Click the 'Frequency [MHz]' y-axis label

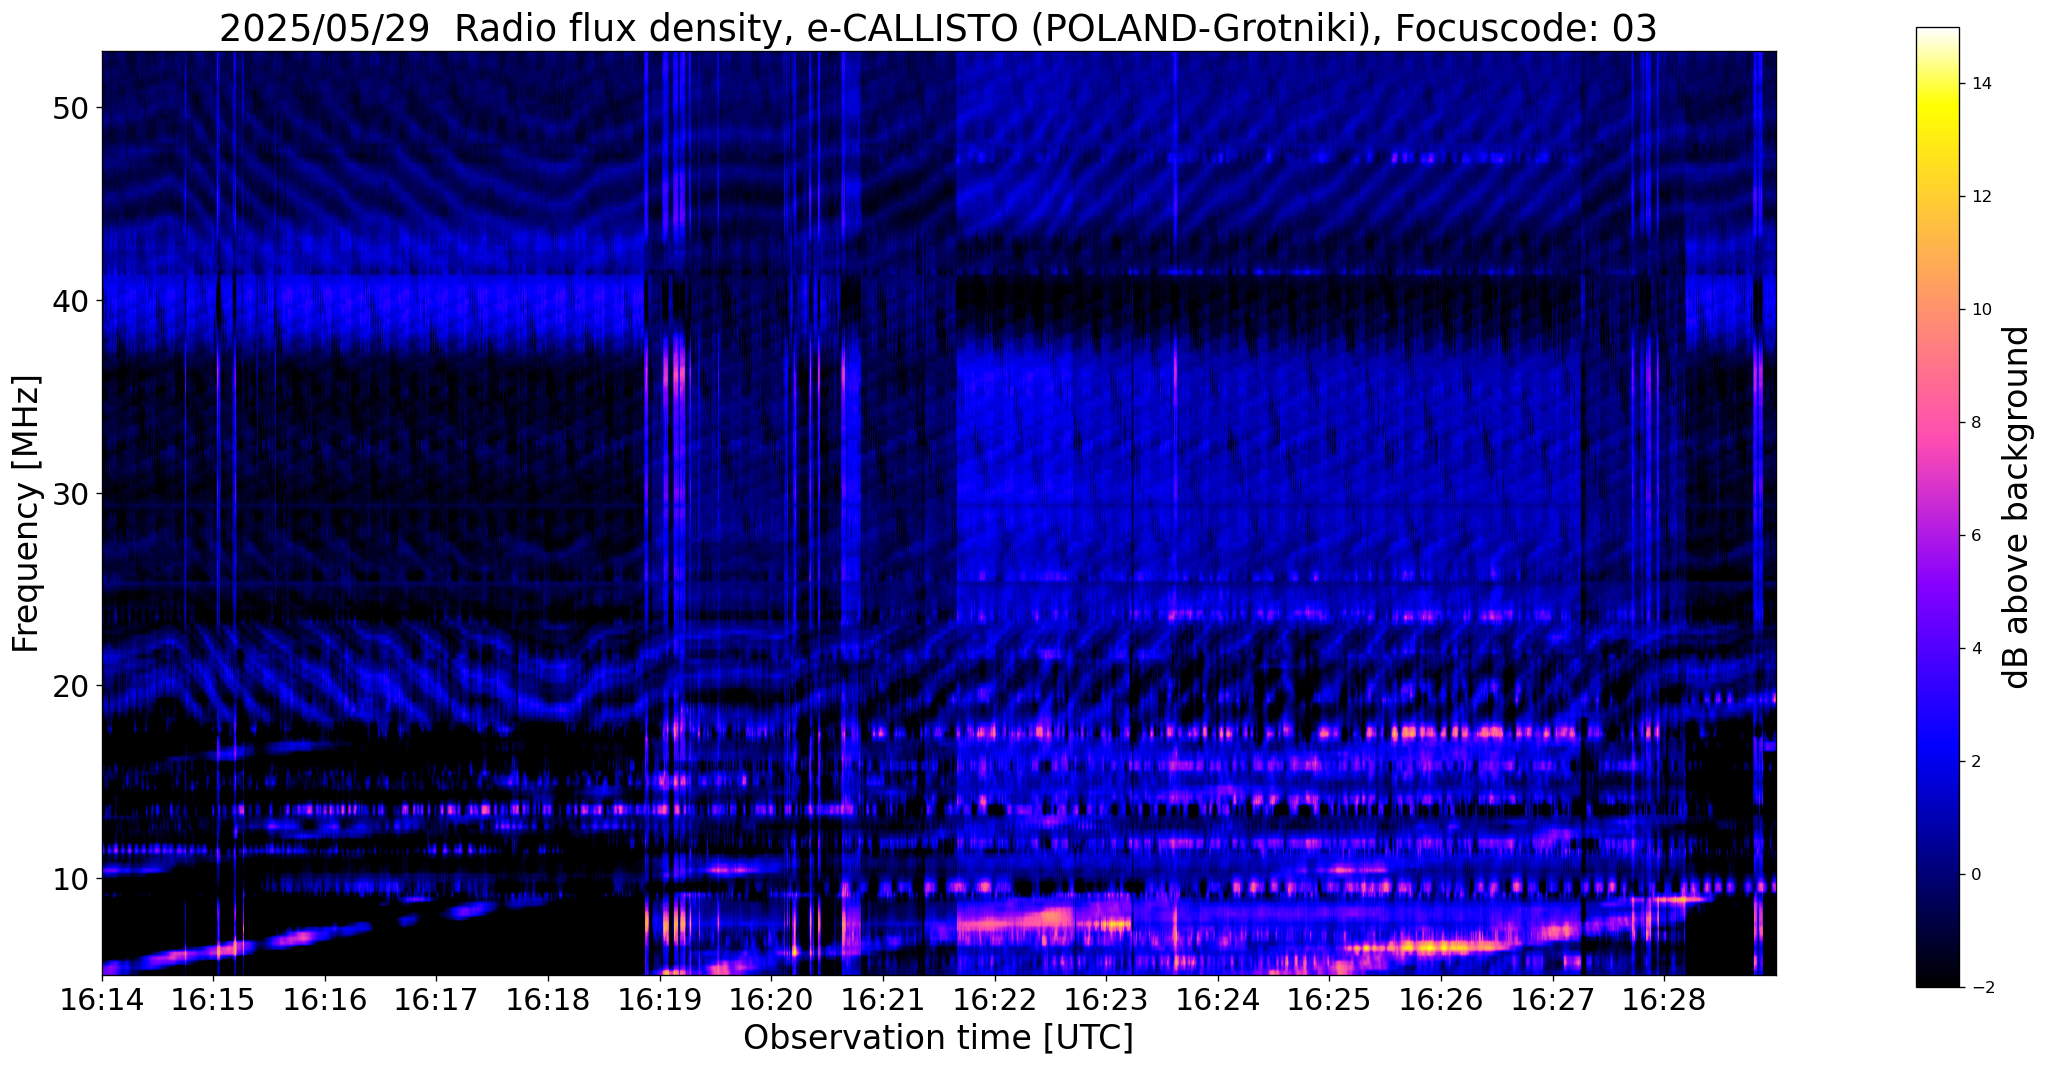[26, 514]
